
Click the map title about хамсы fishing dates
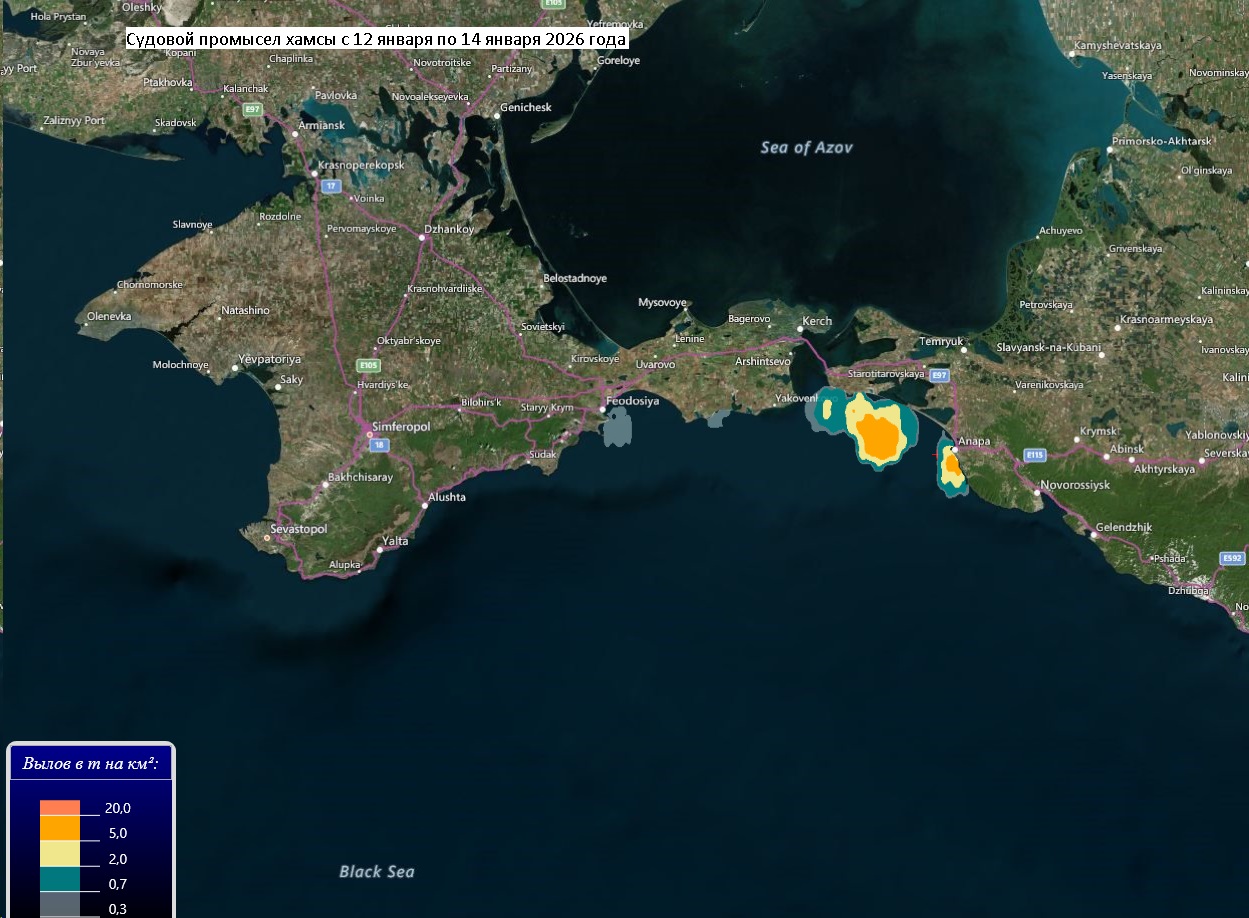click(377, 39)
